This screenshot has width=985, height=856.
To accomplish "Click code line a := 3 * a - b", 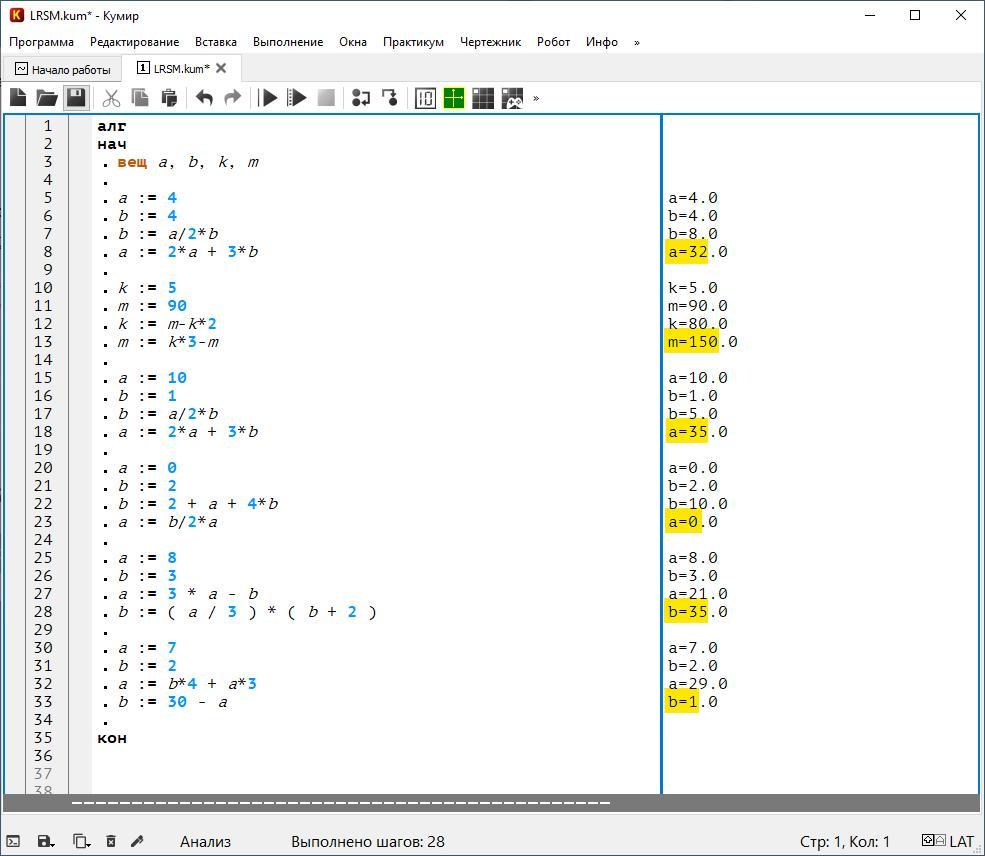I will [188, 594].
